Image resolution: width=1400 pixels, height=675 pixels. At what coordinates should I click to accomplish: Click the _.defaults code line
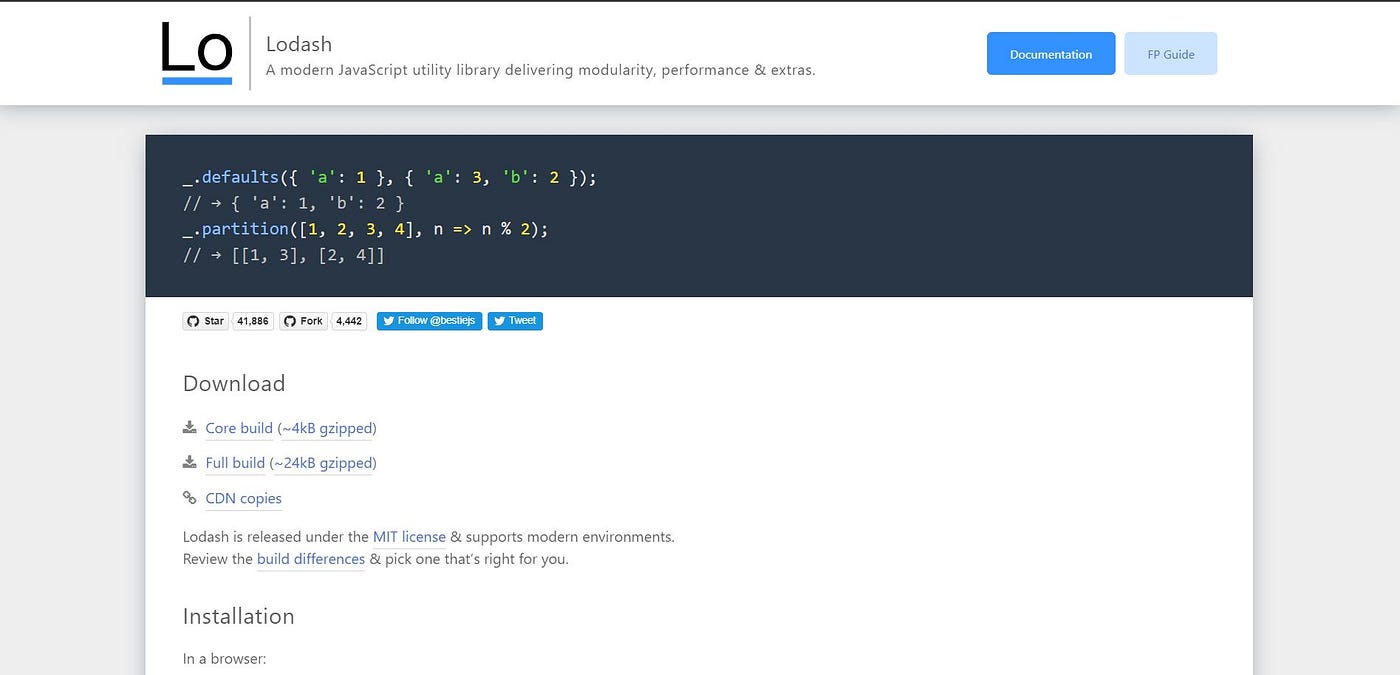coord(390,177)
